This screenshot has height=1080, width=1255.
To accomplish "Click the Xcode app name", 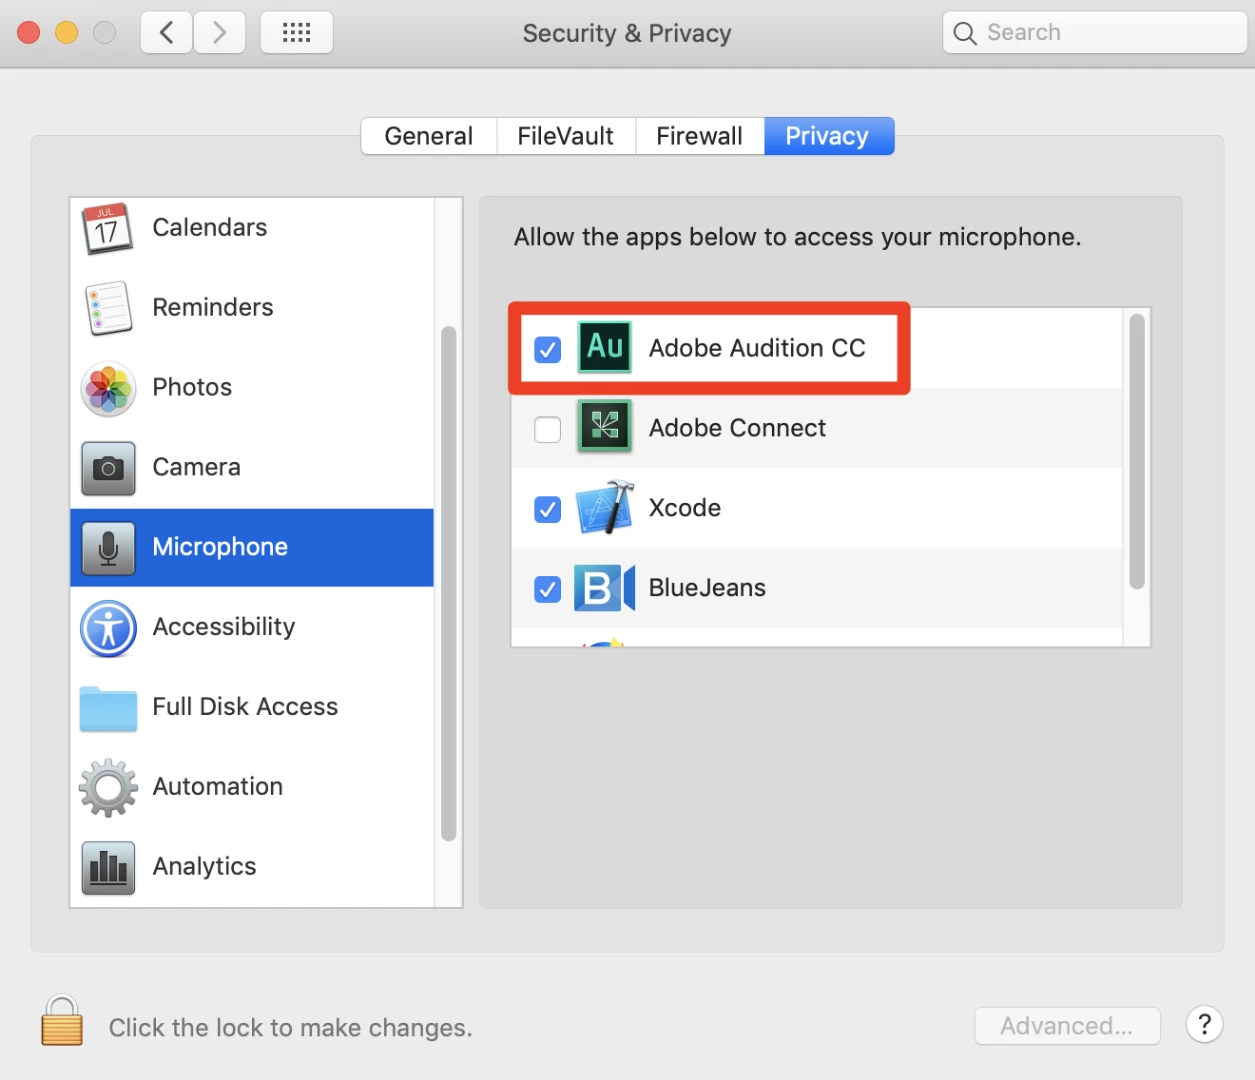I will [685, 508].
